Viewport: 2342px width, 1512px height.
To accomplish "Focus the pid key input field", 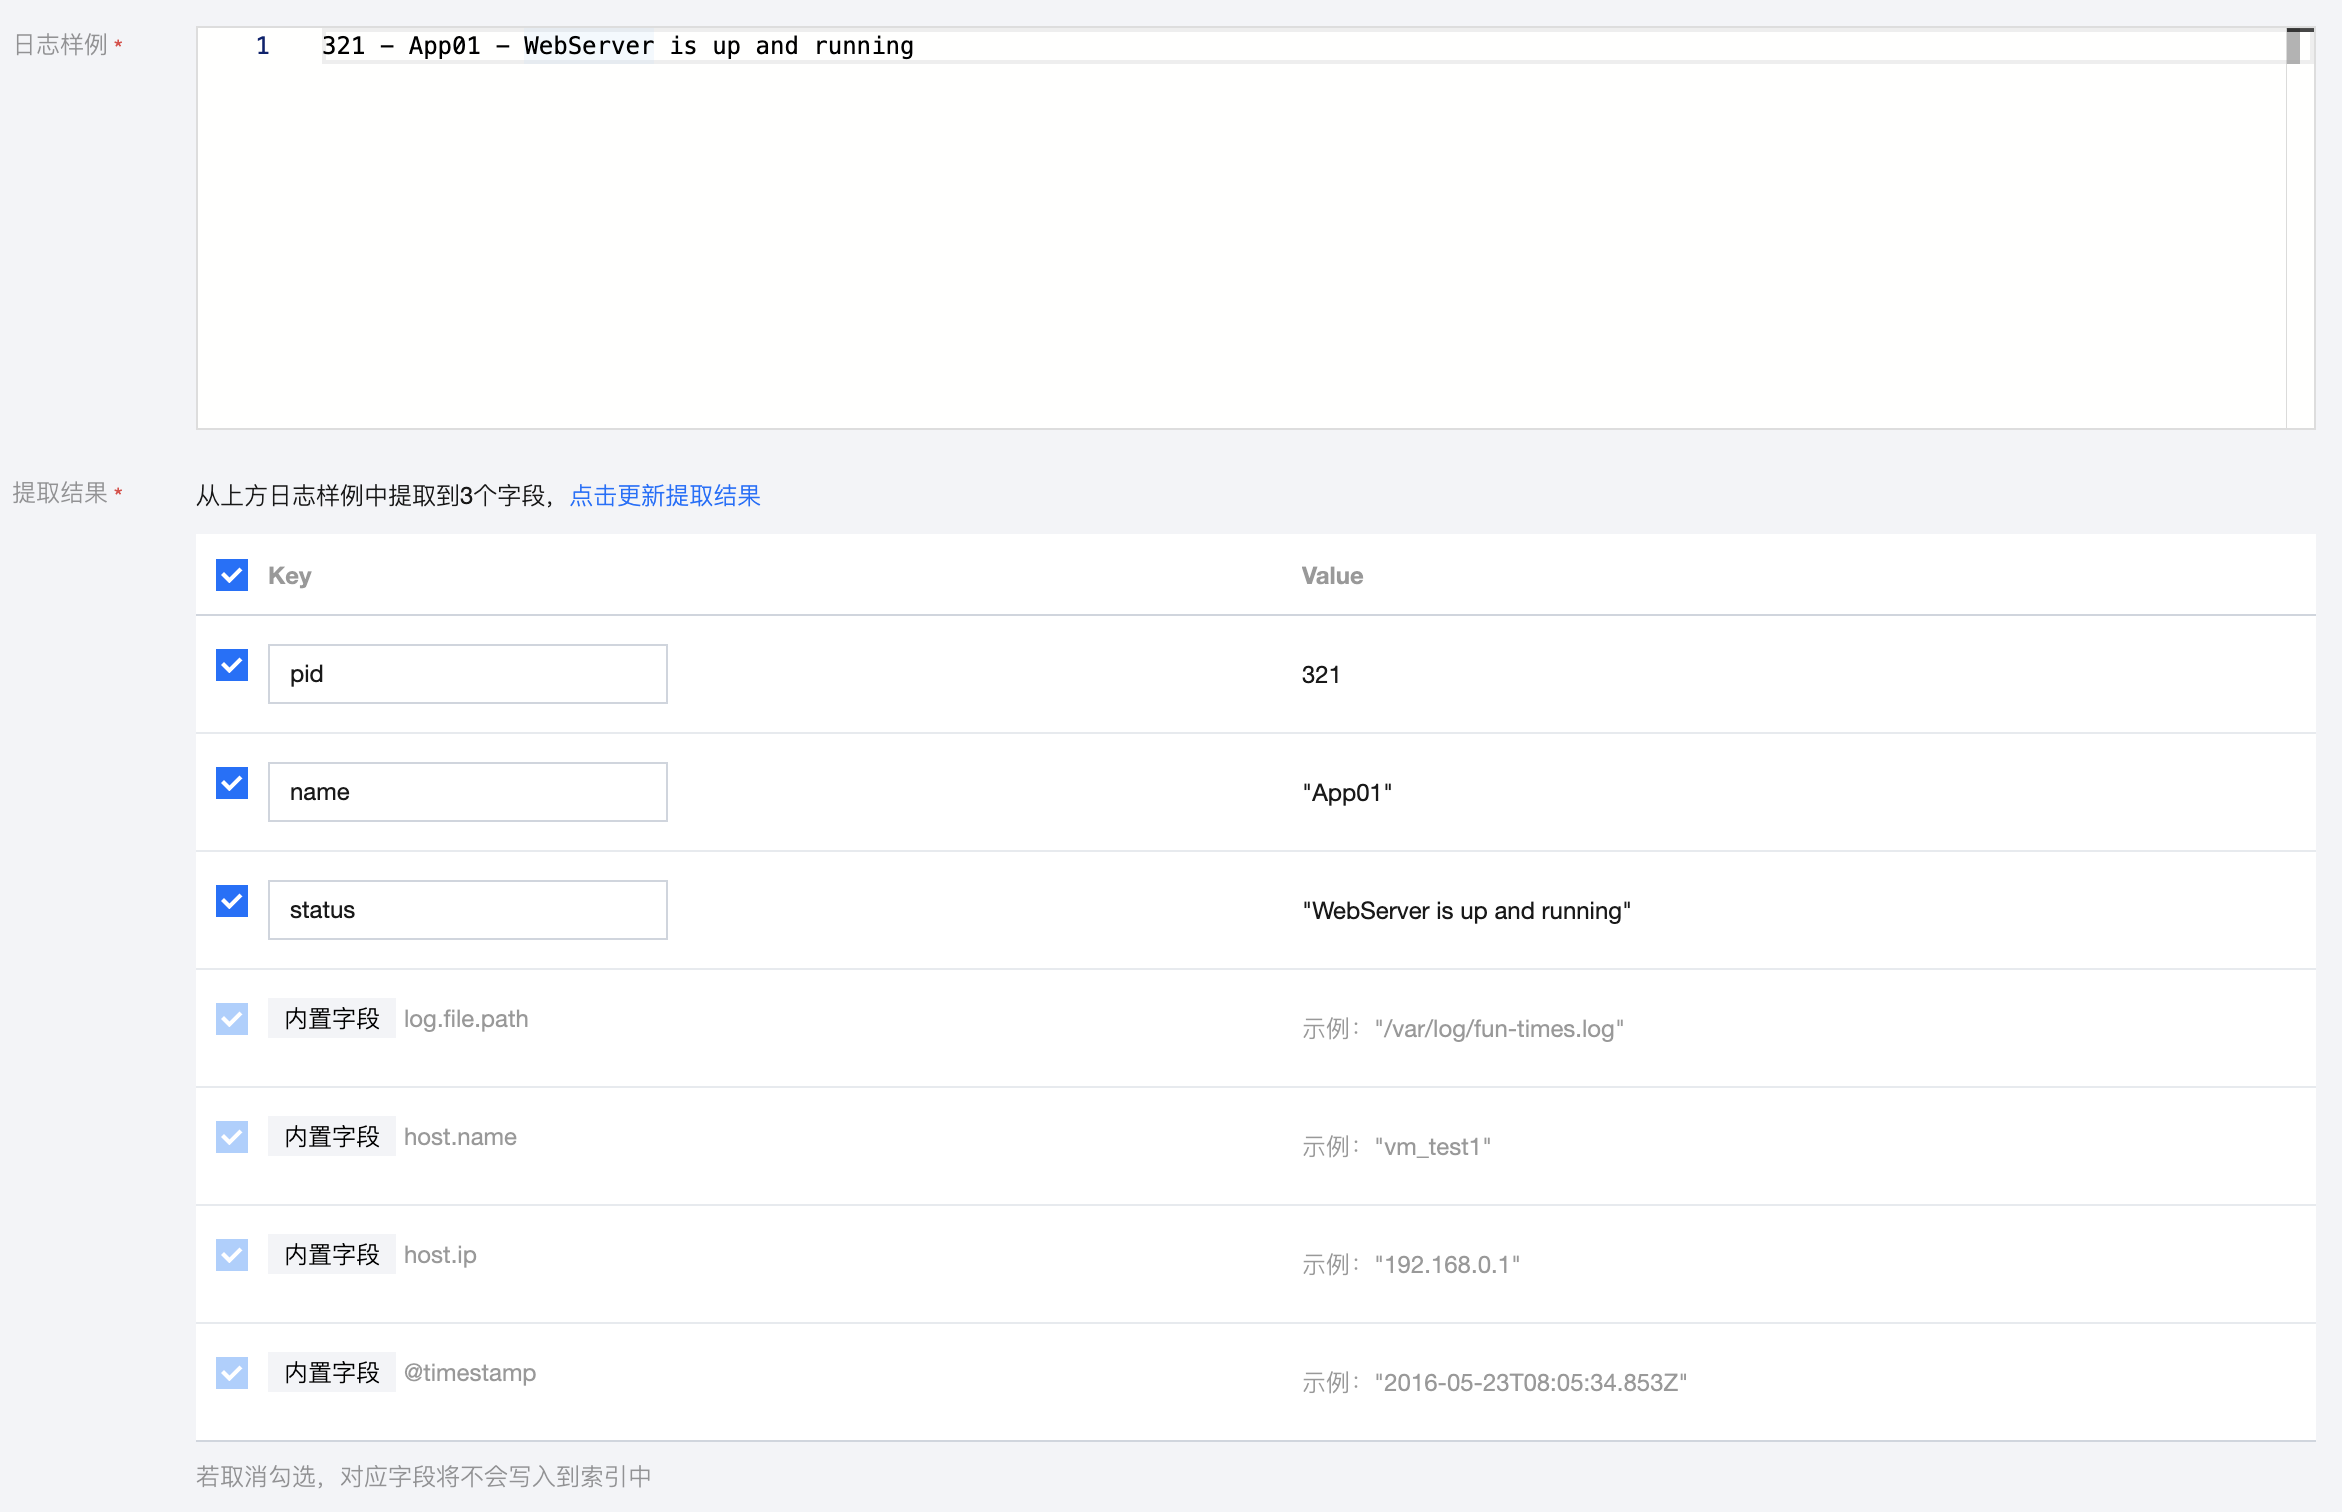I will pyautogui.click(x=467, y=674).
